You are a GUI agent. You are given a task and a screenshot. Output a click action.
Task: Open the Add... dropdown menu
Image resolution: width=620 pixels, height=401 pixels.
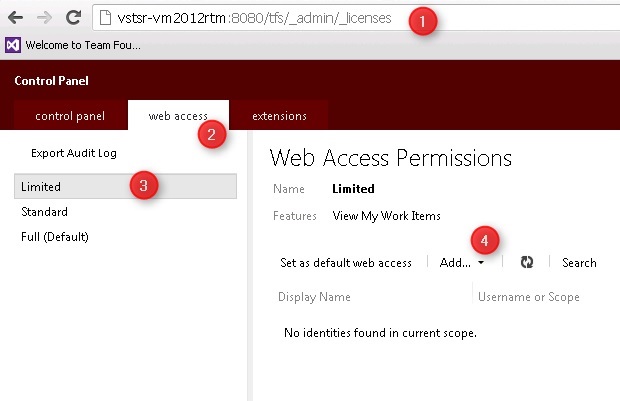click(456, 263)
